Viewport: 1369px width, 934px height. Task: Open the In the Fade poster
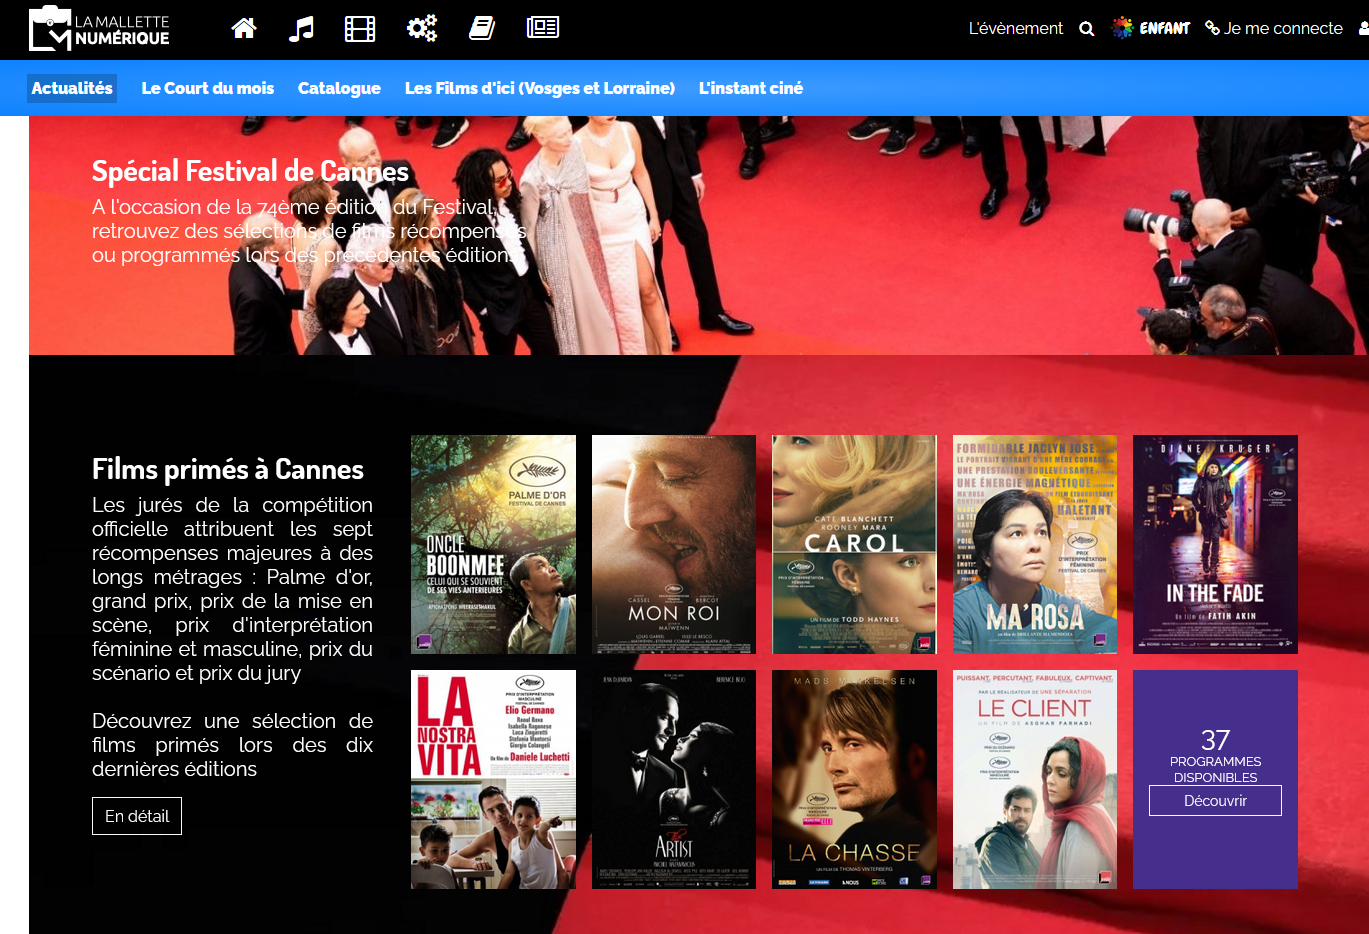1215,544
